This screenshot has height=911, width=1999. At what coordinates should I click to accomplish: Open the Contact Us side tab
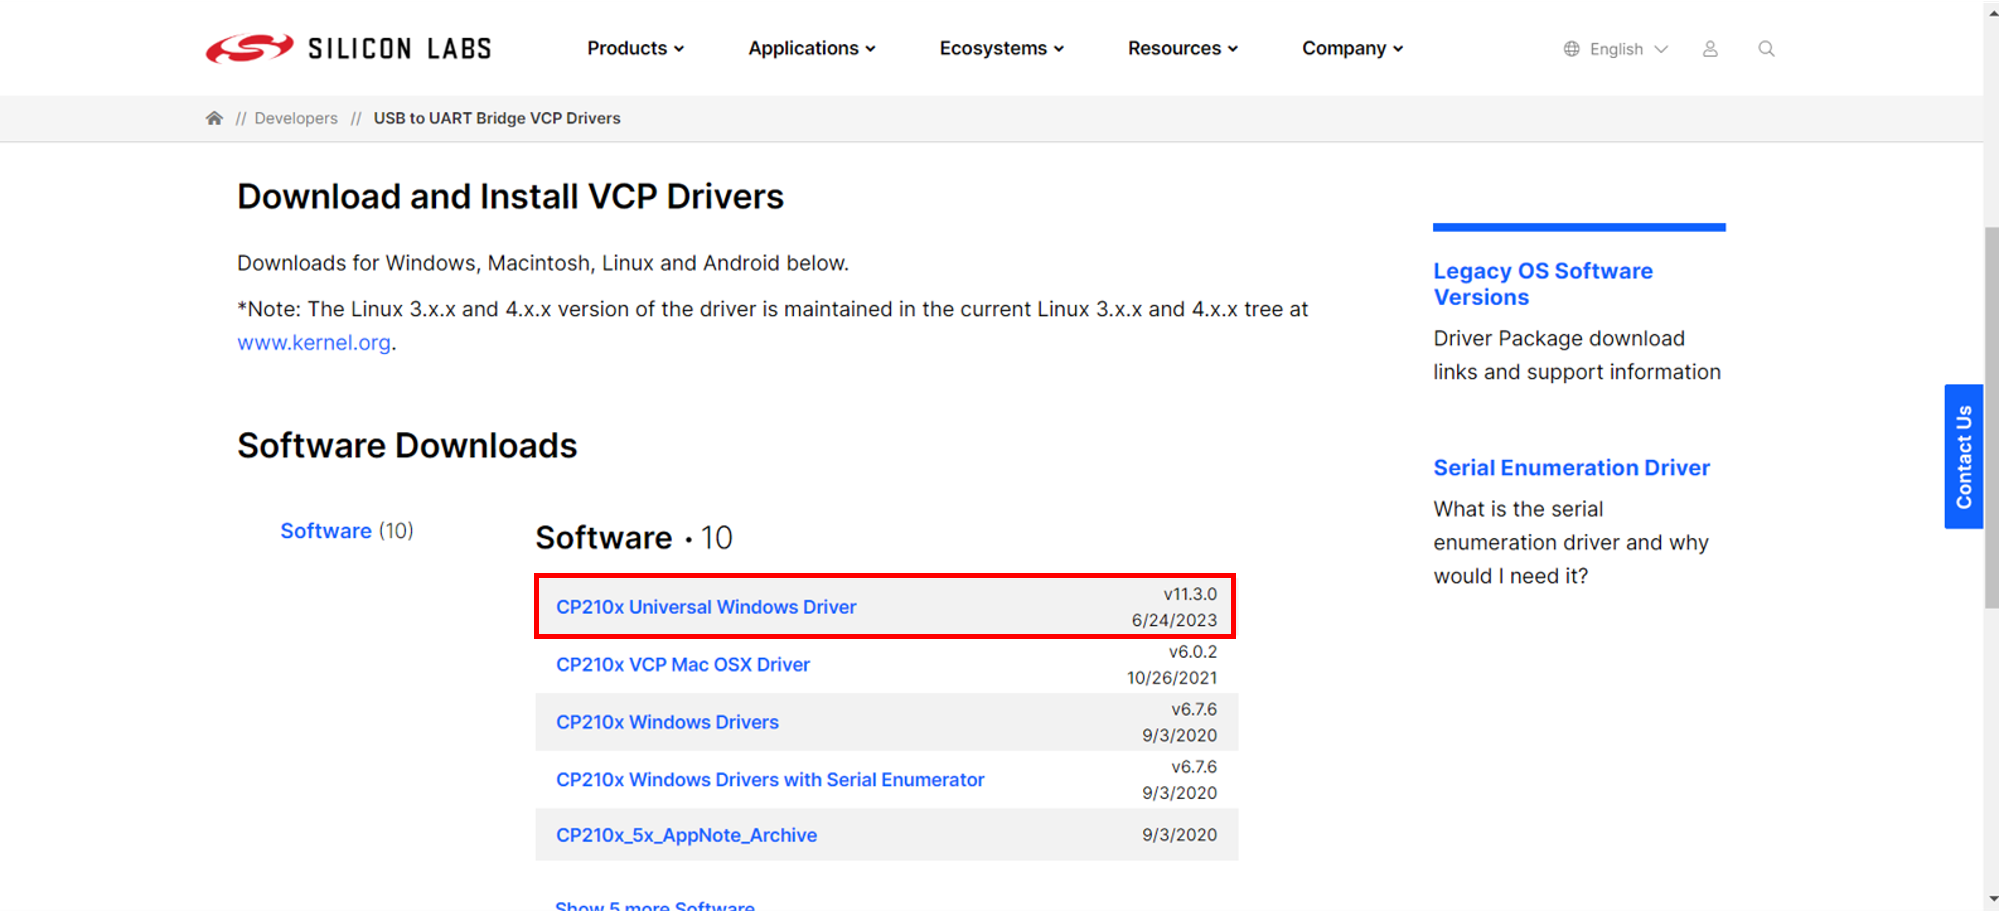[1964, 456]
